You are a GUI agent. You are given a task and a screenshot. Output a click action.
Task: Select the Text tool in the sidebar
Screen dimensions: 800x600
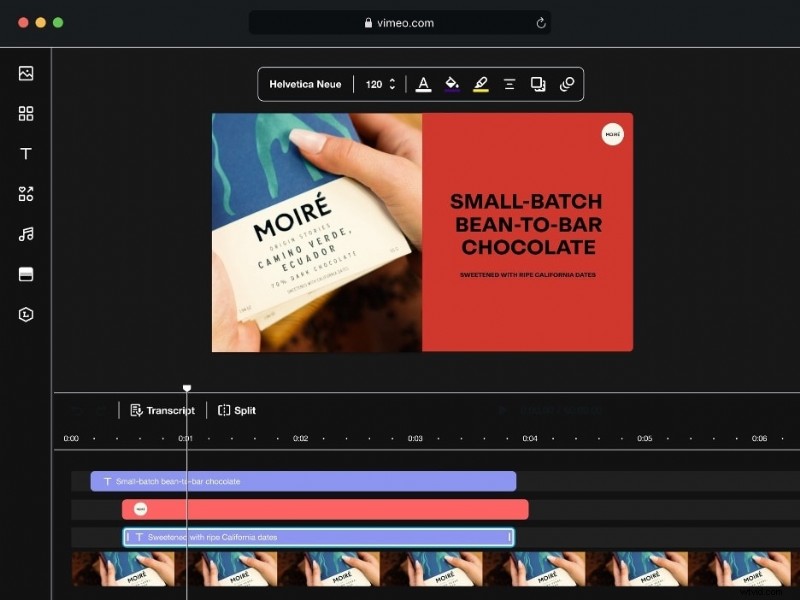[25, 153]
